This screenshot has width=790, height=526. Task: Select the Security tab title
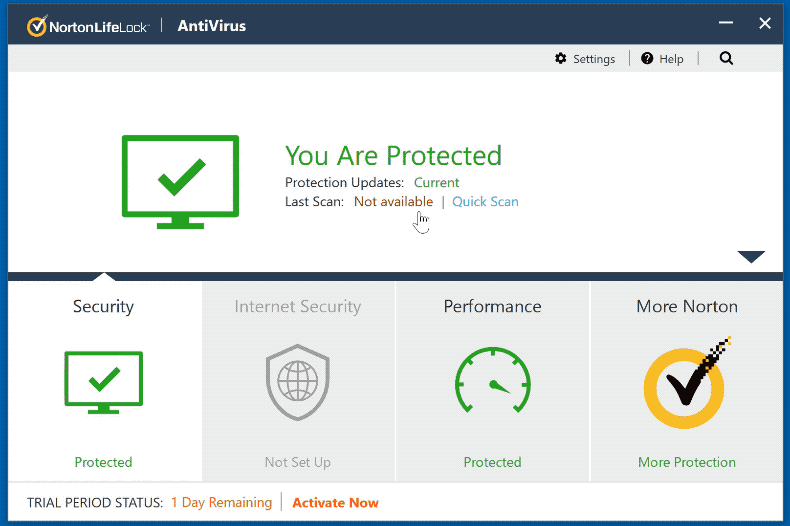[103, 306]
